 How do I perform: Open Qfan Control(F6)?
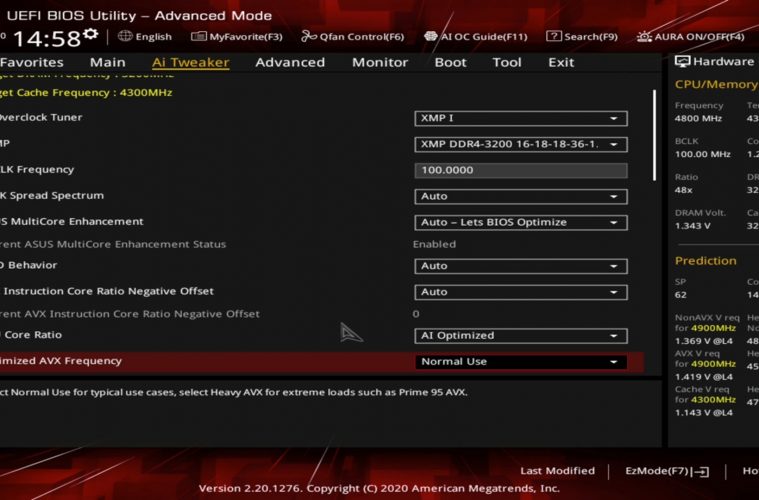(362, 37)
